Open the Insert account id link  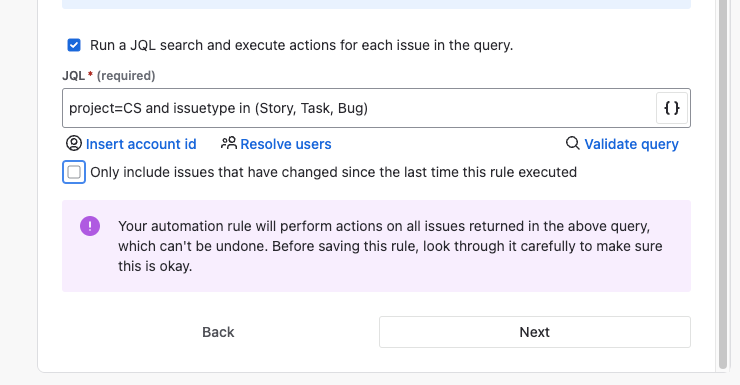pyautogui.click(x=141, y=144)
